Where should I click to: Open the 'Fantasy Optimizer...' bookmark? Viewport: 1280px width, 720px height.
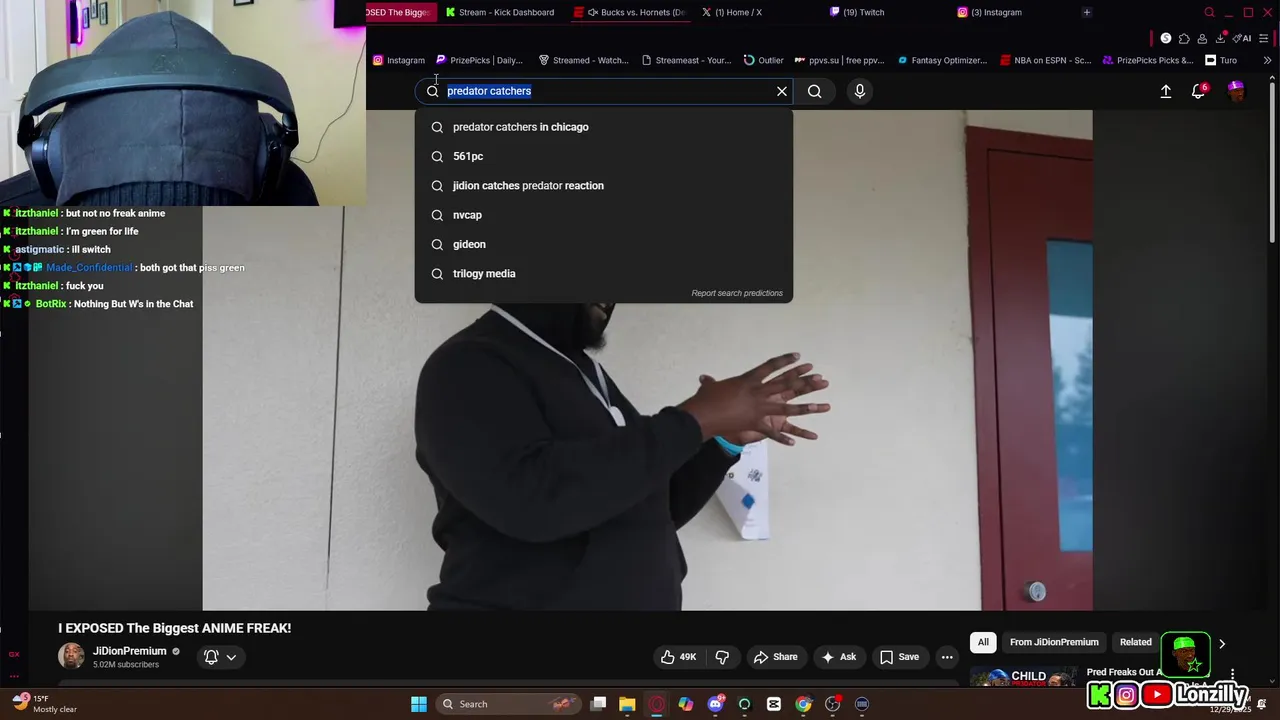(x=943, y=60)
